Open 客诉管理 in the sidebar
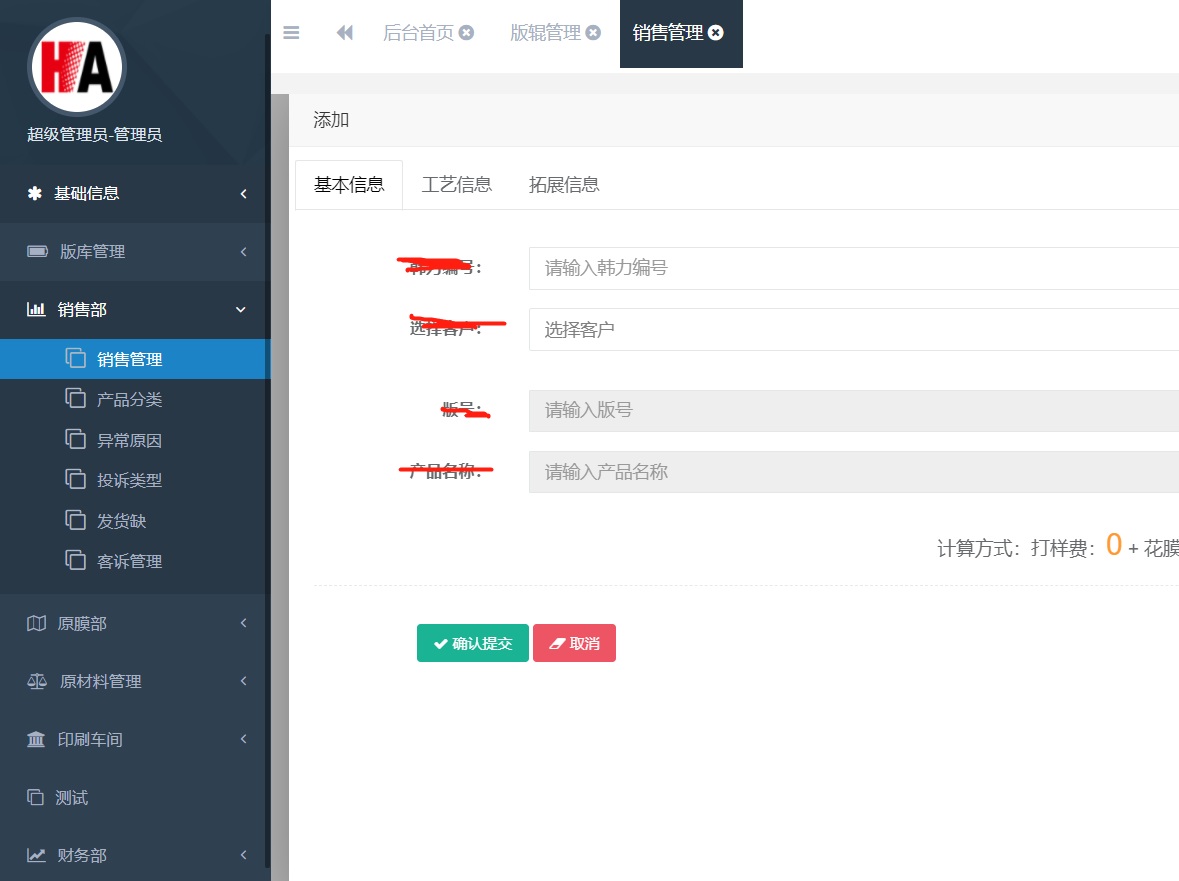This screenshot has height=881, width=1179. [129, 562]
